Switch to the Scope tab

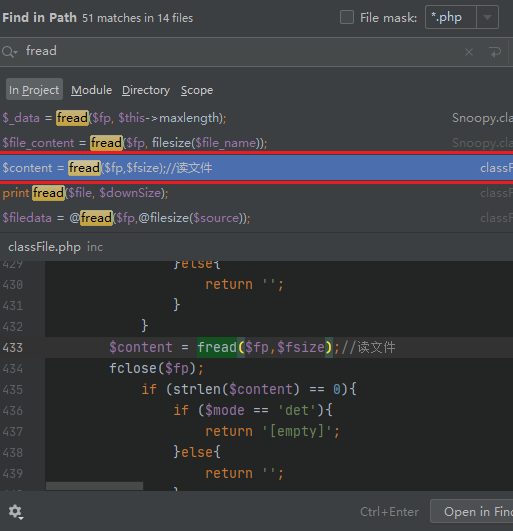click(x=197, y=90)
